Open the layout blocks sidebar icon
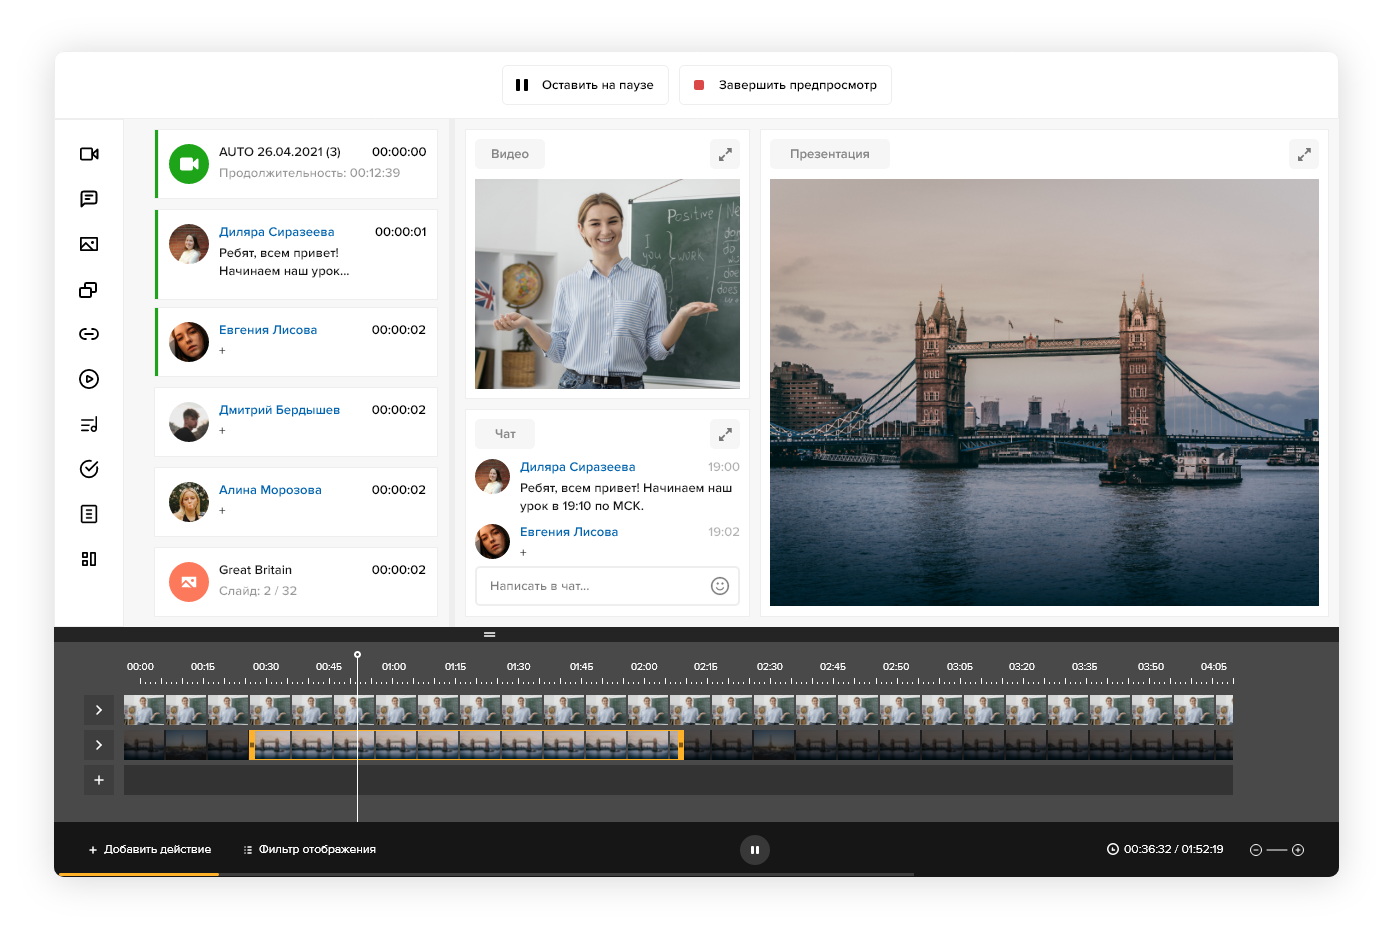 89,559
